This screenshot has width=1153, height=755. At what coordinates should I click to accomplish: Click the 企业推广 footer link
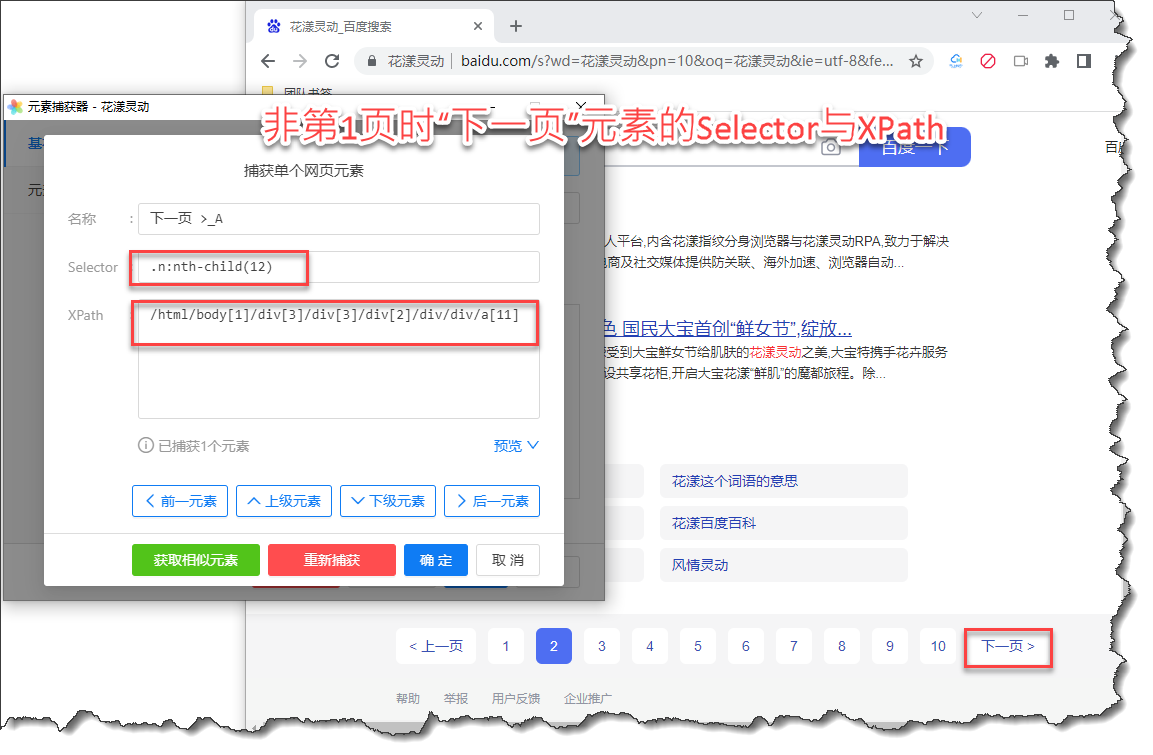point(588,698)
